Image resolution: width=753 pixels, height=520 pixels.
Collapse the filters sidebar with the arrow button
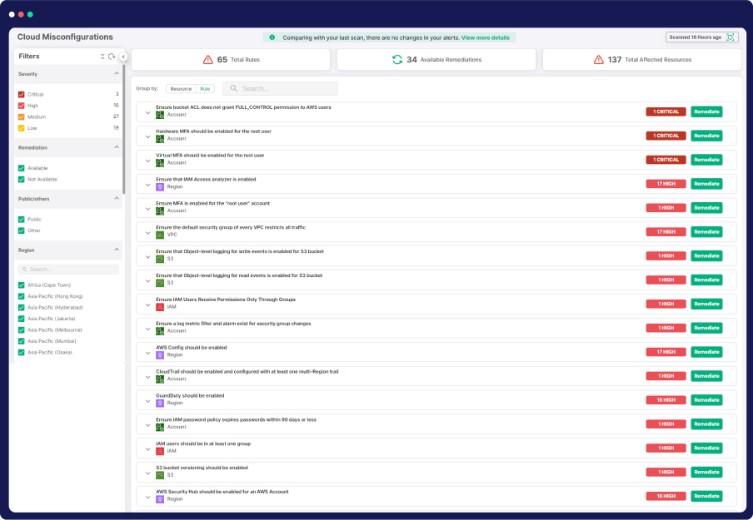coord(123,57)
